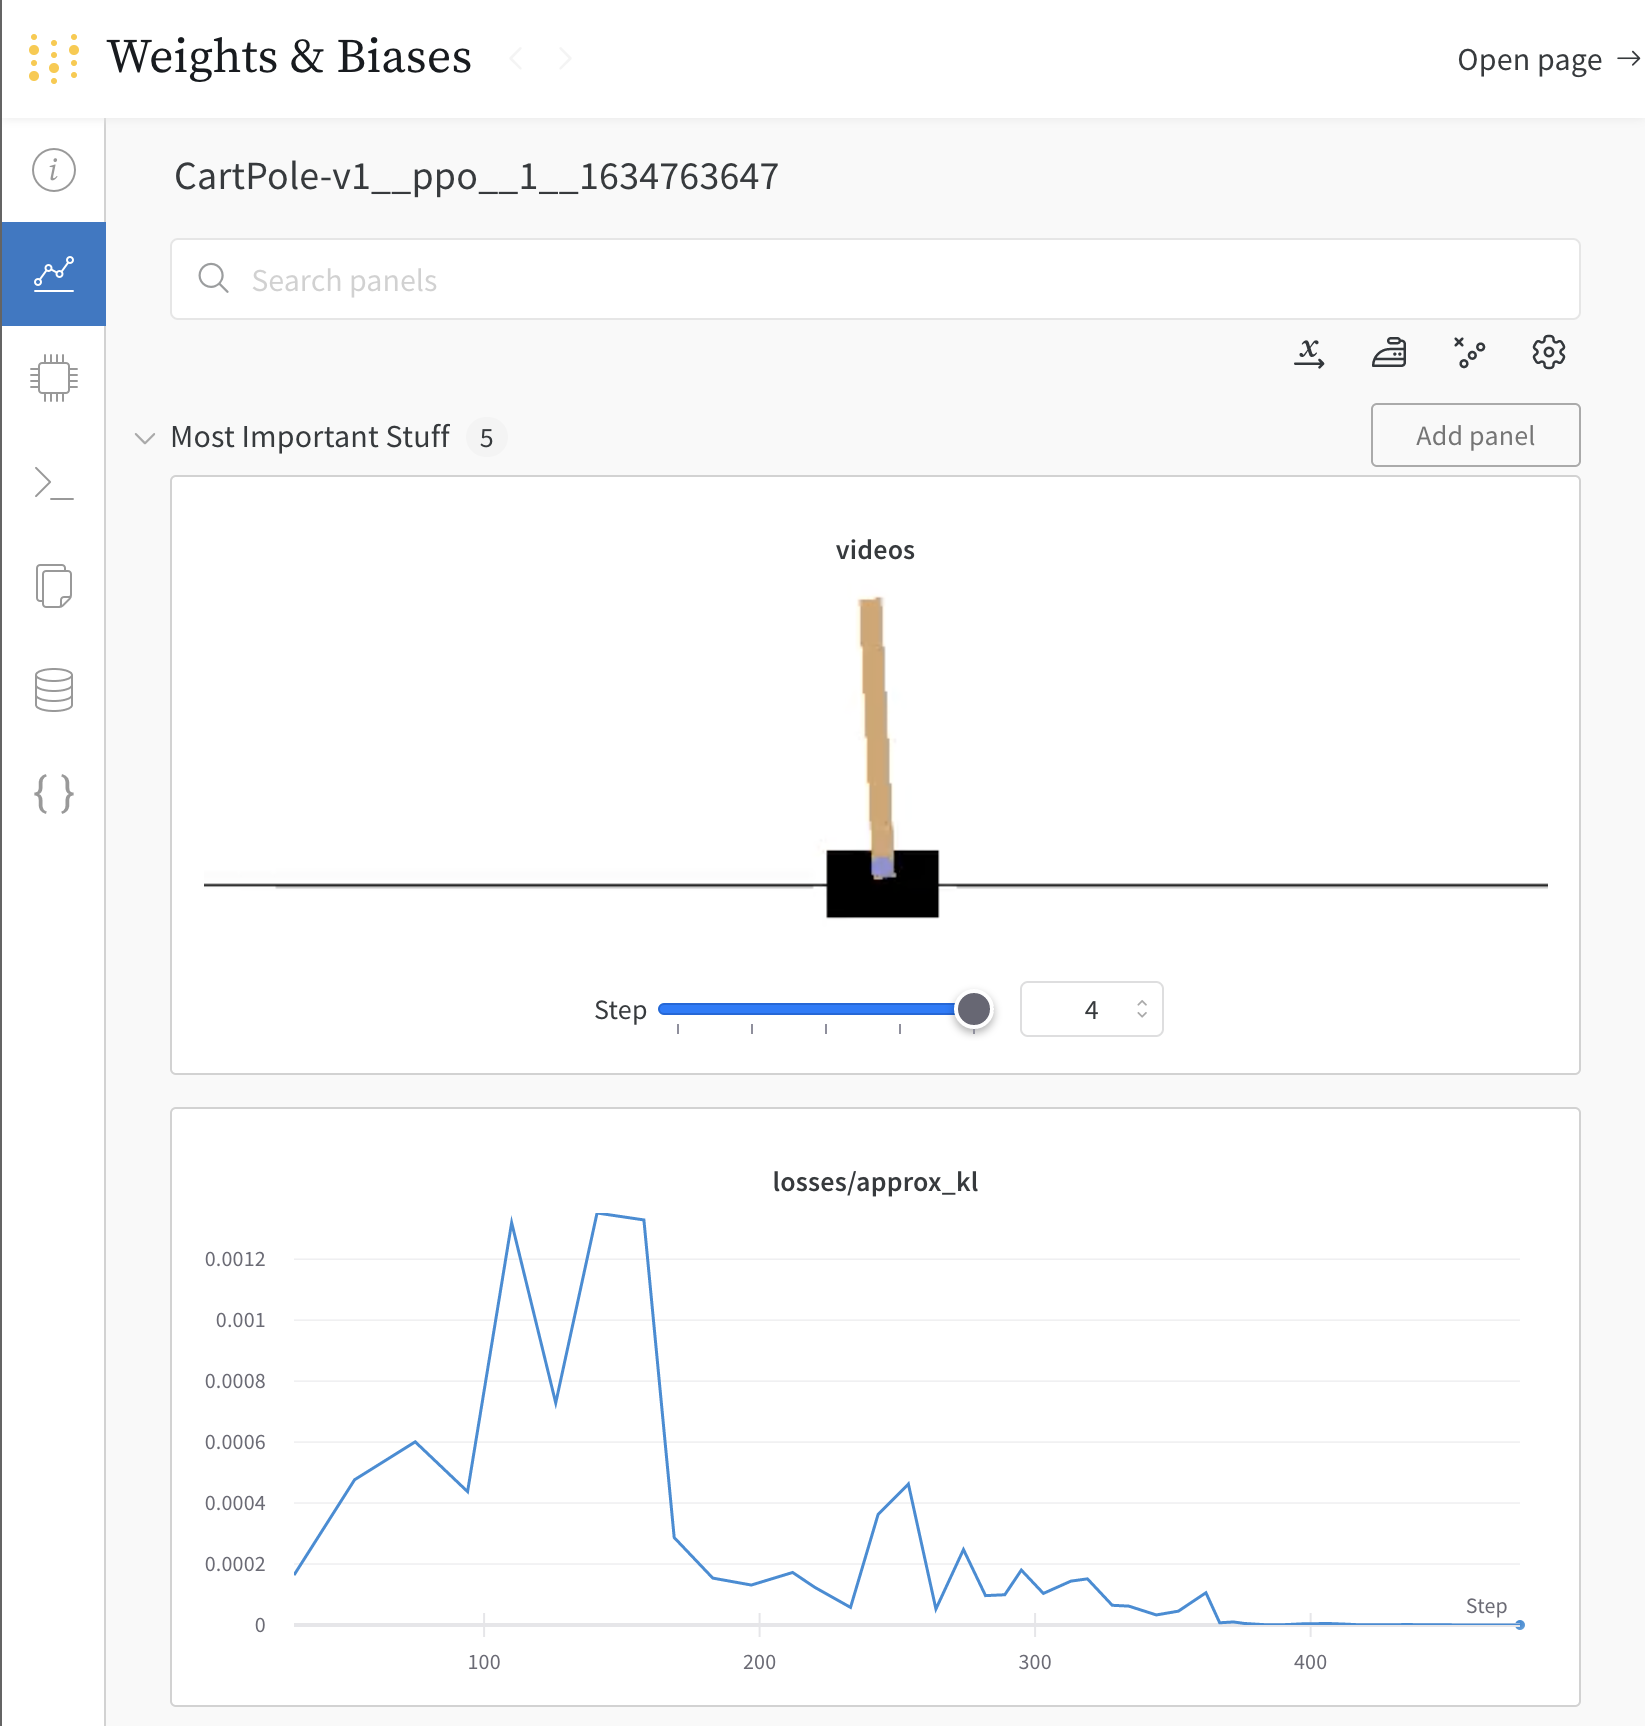Open the Files sidebar icon
Image resolution: width=1646 pixels, height=1726 pixels.
click(x=53, y=586)
